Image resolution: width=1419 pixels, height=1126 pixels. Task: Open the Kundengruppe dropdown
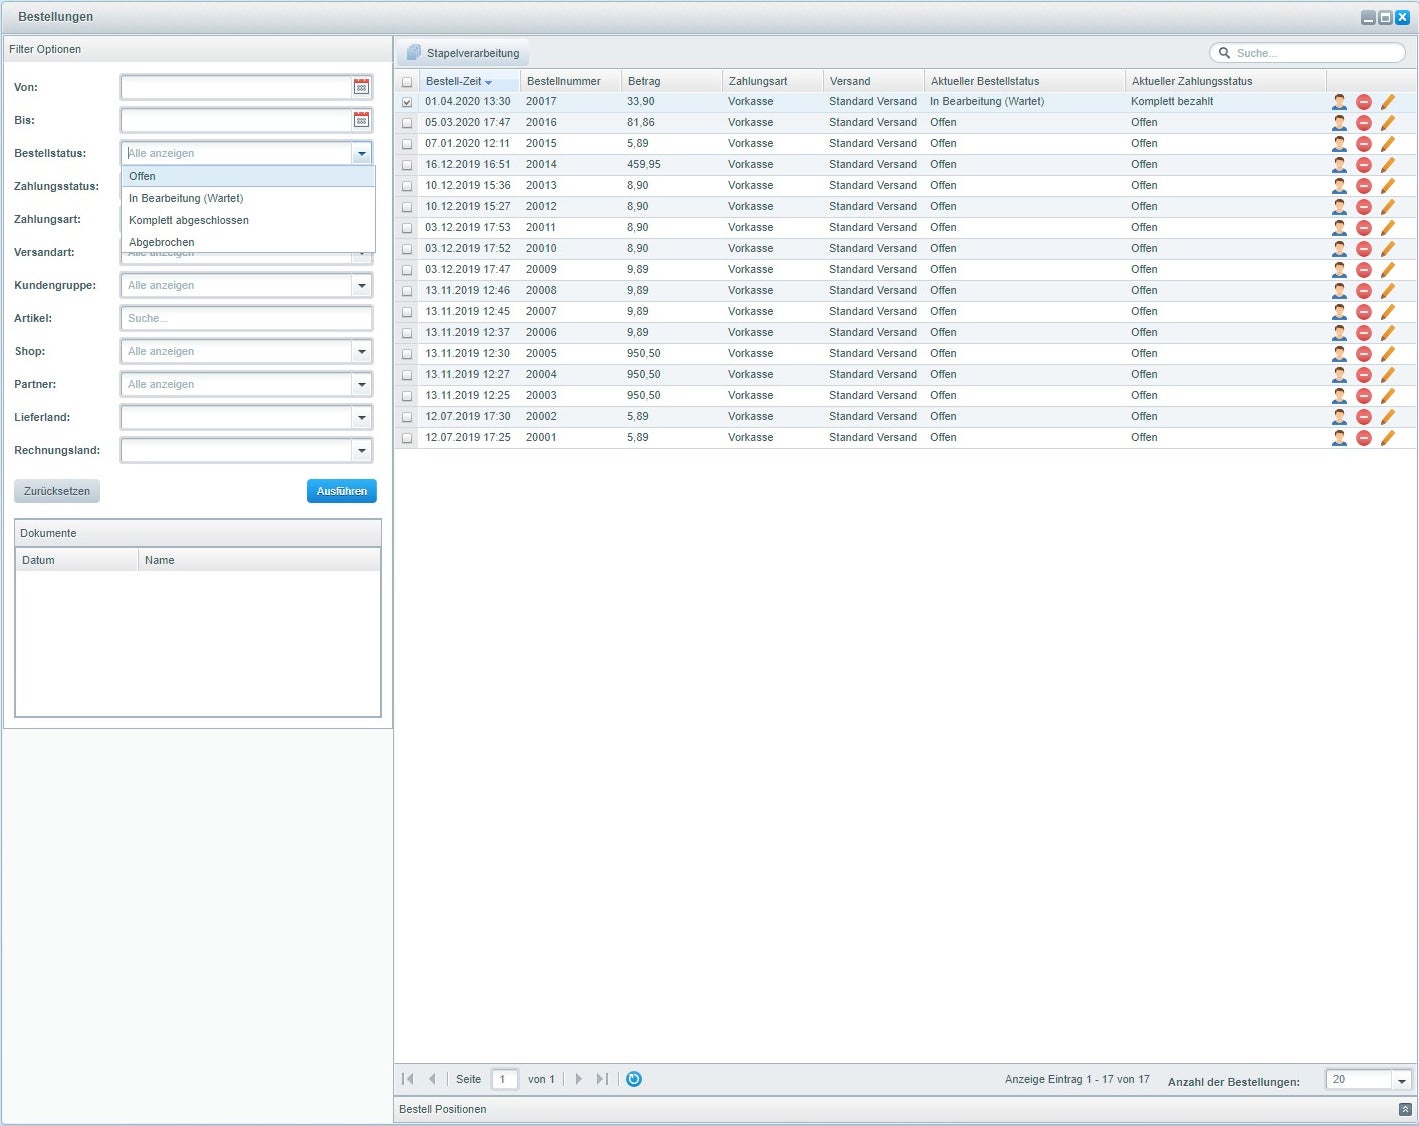[x=361, y=285]
